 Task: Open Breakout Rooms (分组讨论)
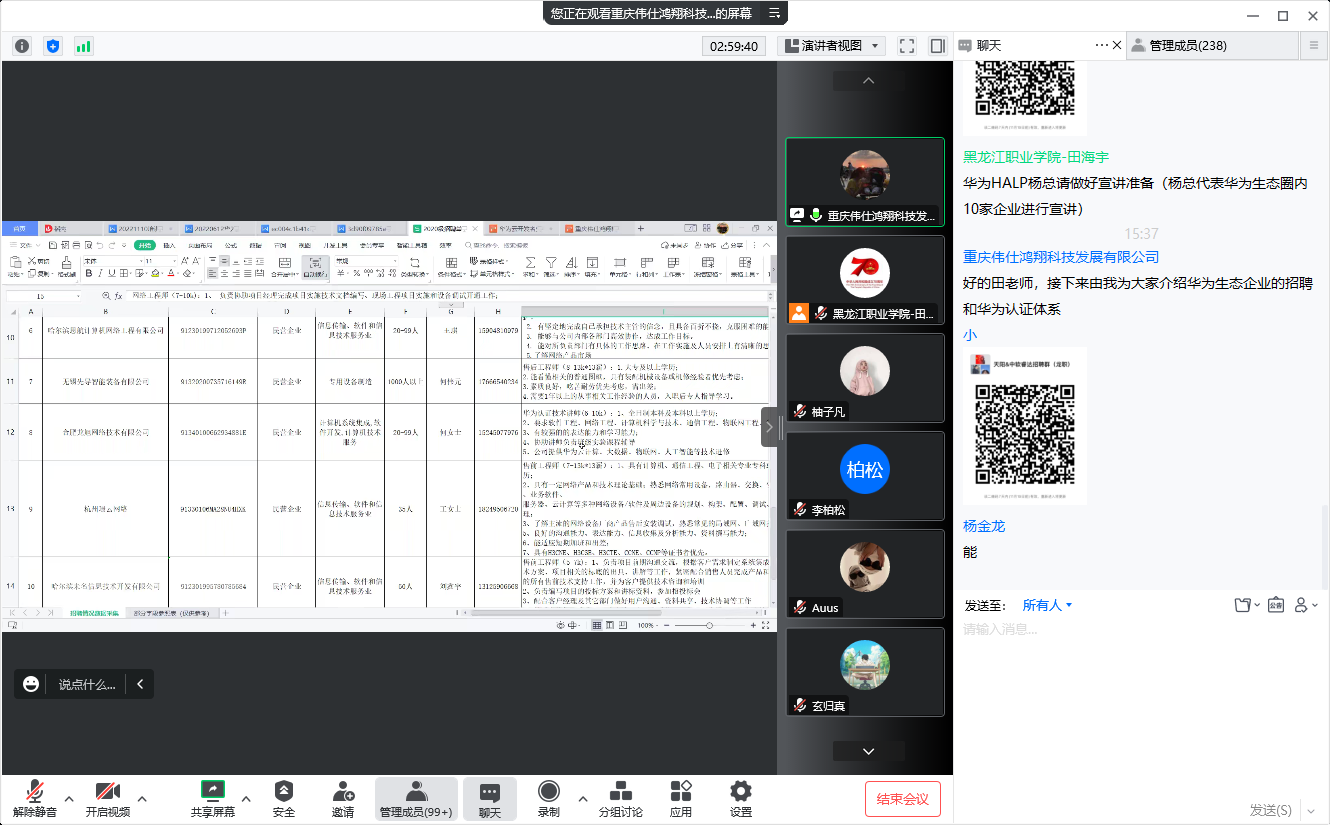[x=620, y=798]
